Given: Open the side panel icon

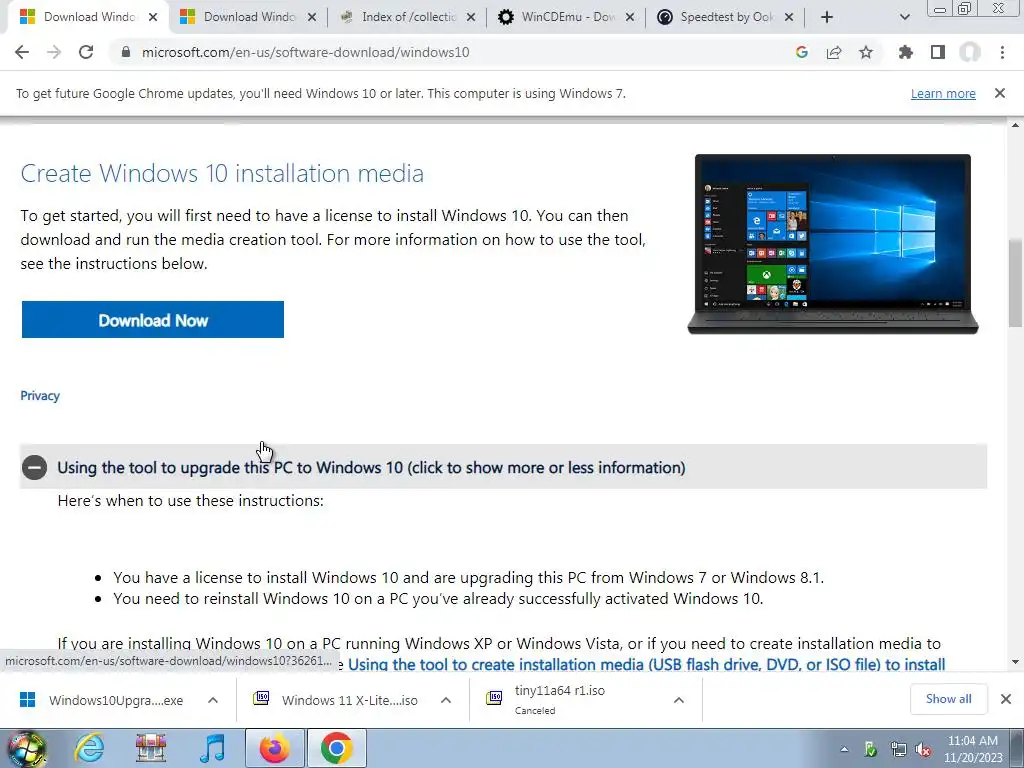Looking at the screenshot, I should click(x=938, y=52).
